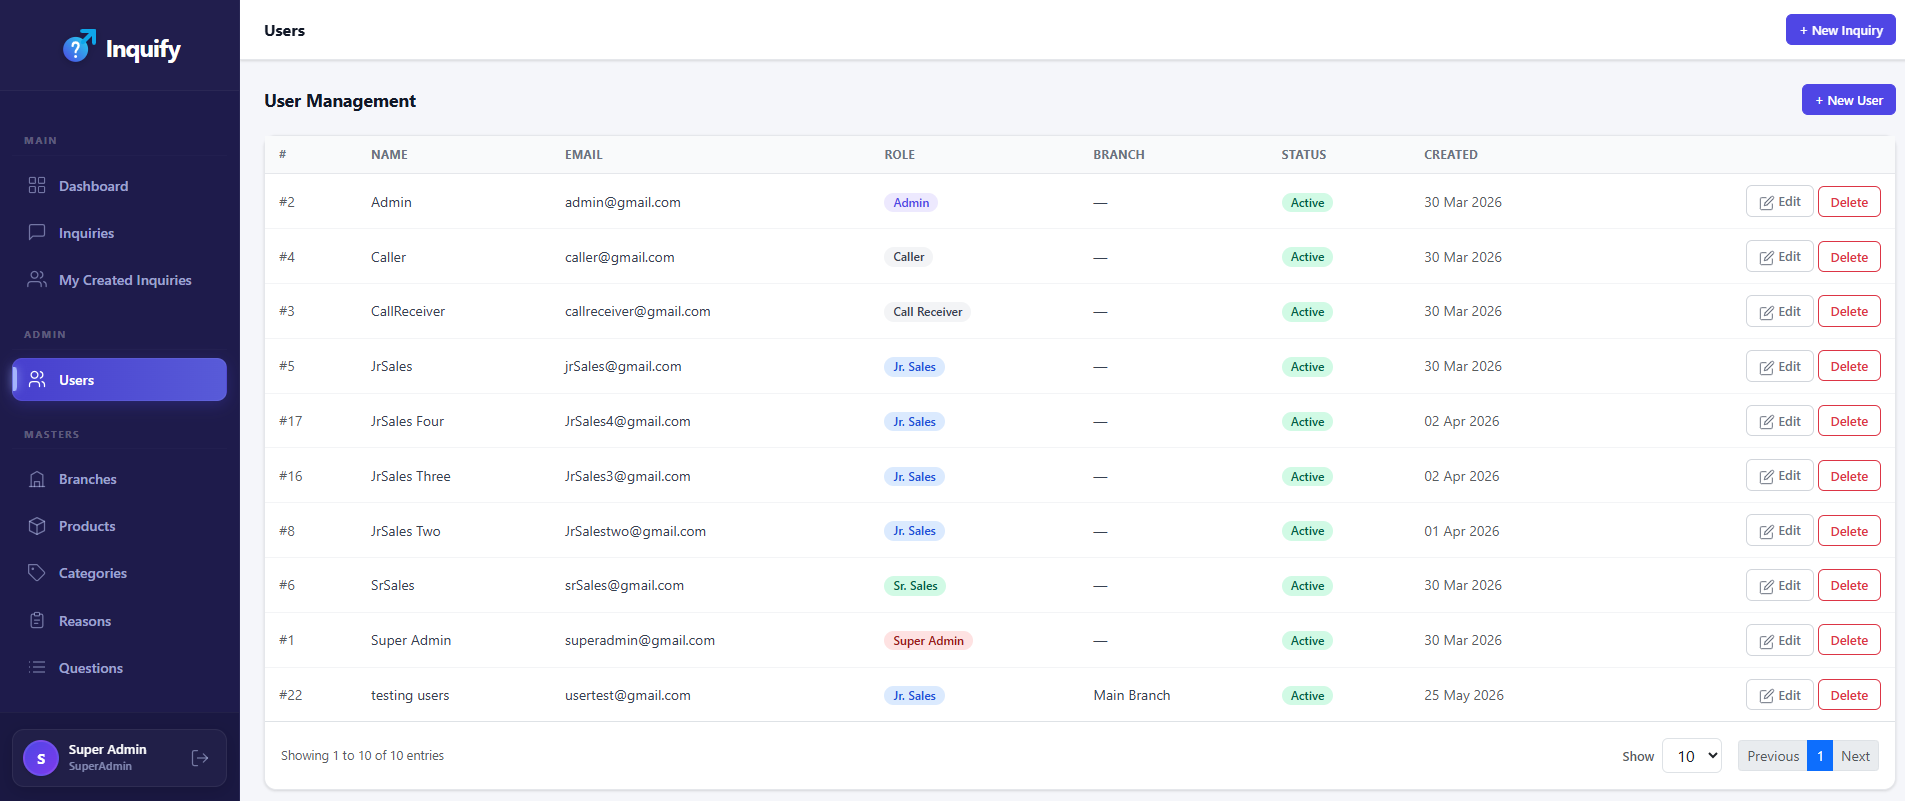Image resolution: width=1905 pixels, height=801 pixels.
Task: Delete the SrSales user
Action: click(1849, 585)
